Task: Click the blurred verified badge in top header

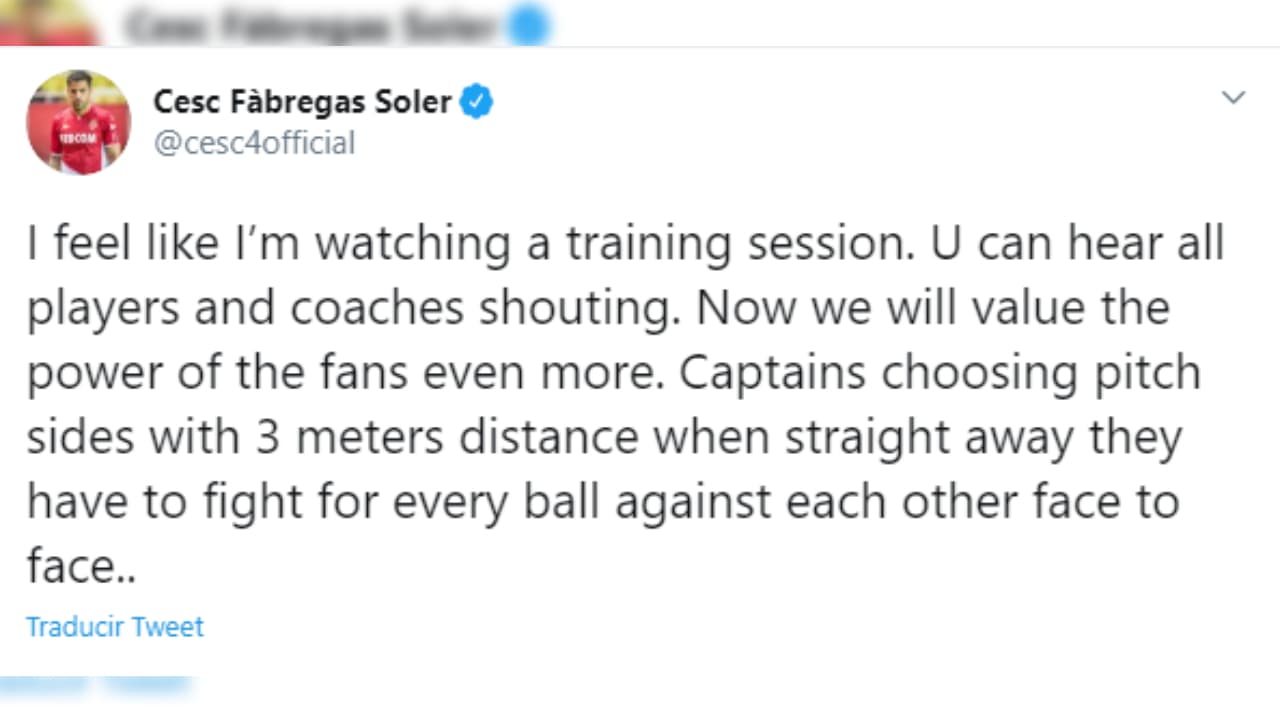Action: pyautogui.click(x=529, y=27)
